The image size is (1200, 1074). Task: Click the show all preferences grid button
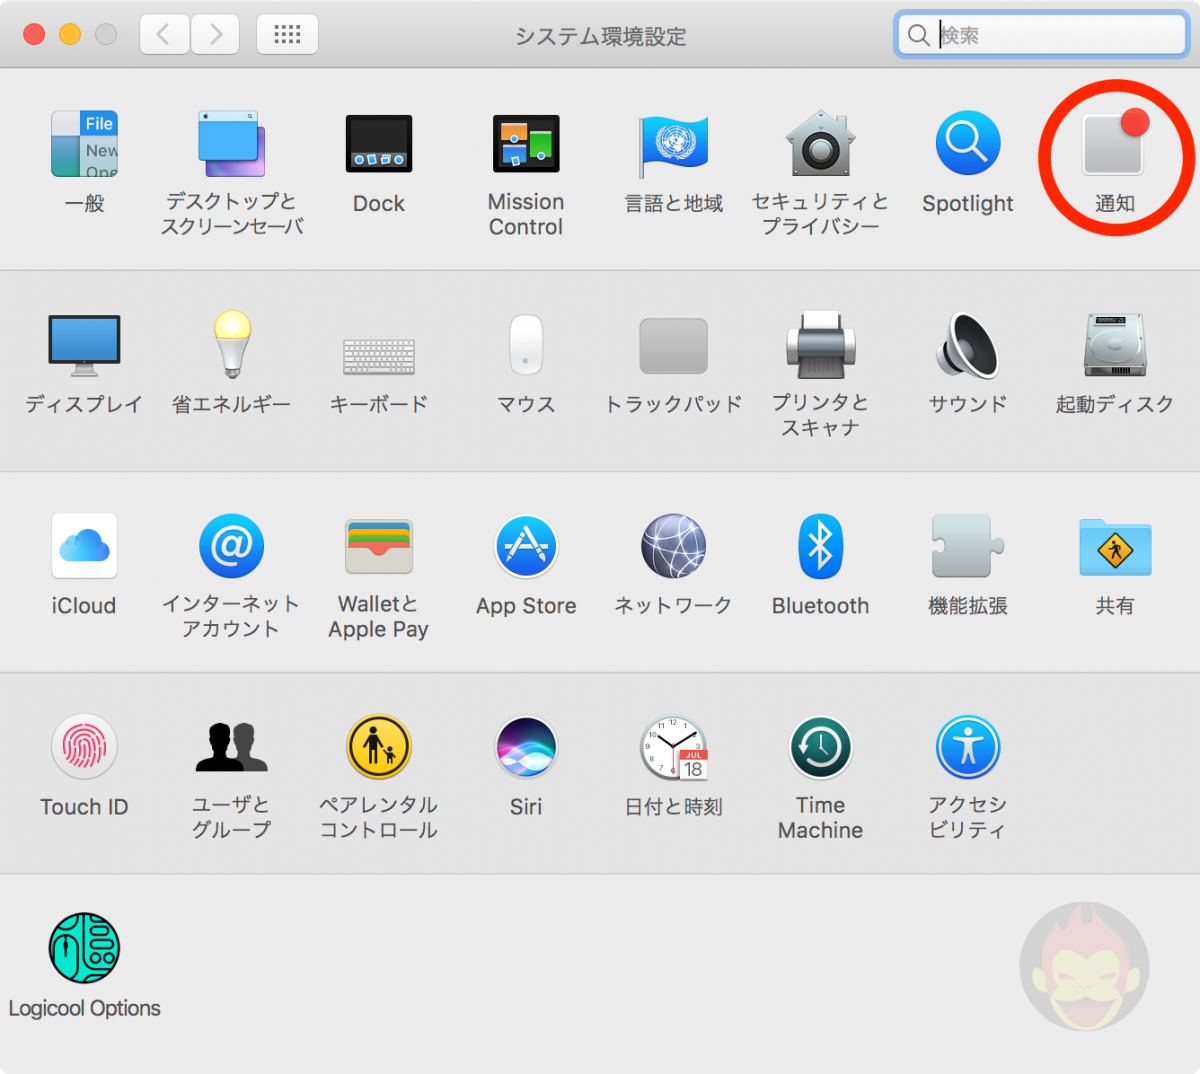tap(287, 35)
